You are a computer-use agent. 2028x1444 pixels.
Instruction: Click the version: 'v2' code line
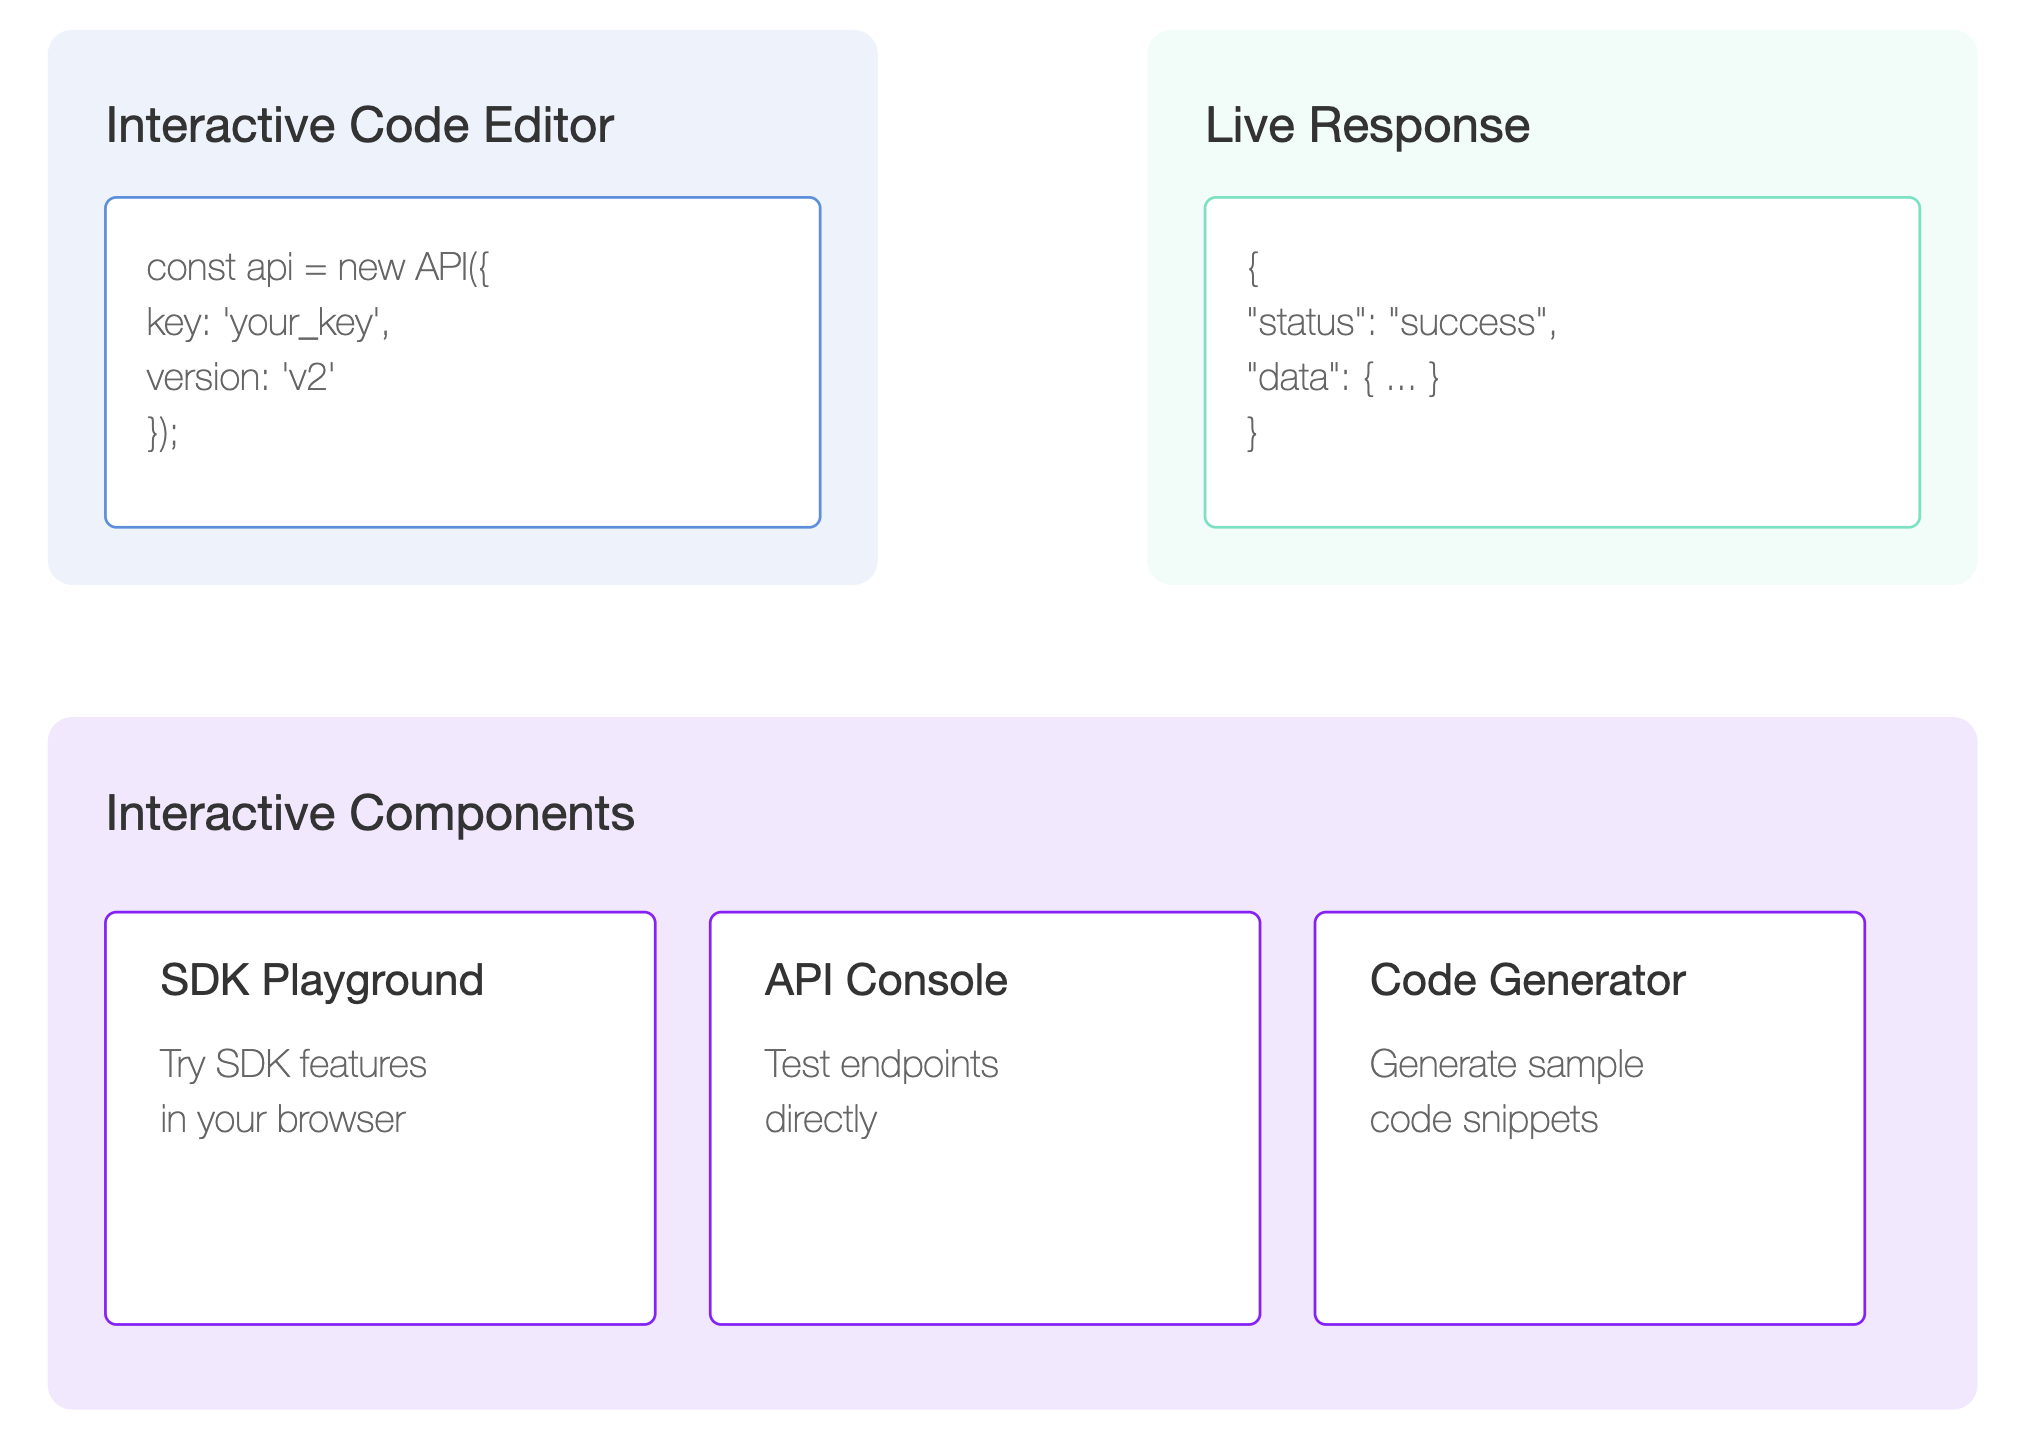point(240,378)
